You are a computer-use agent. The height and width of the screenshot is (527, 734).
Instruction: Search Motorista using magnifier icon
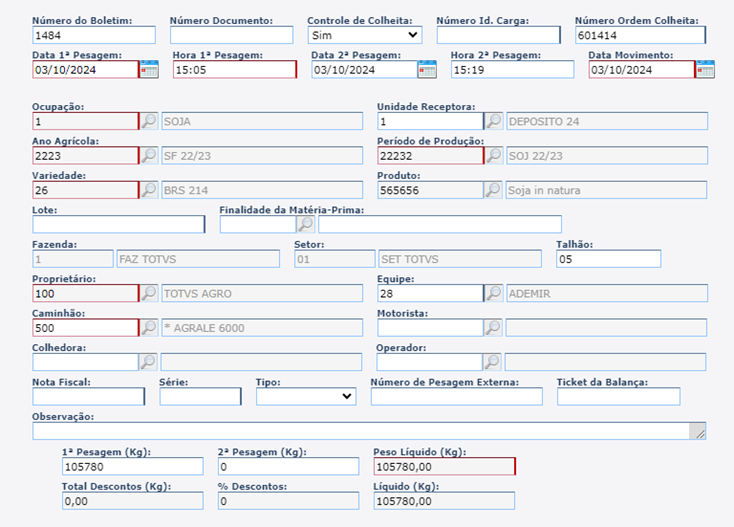tap(494, 327)
